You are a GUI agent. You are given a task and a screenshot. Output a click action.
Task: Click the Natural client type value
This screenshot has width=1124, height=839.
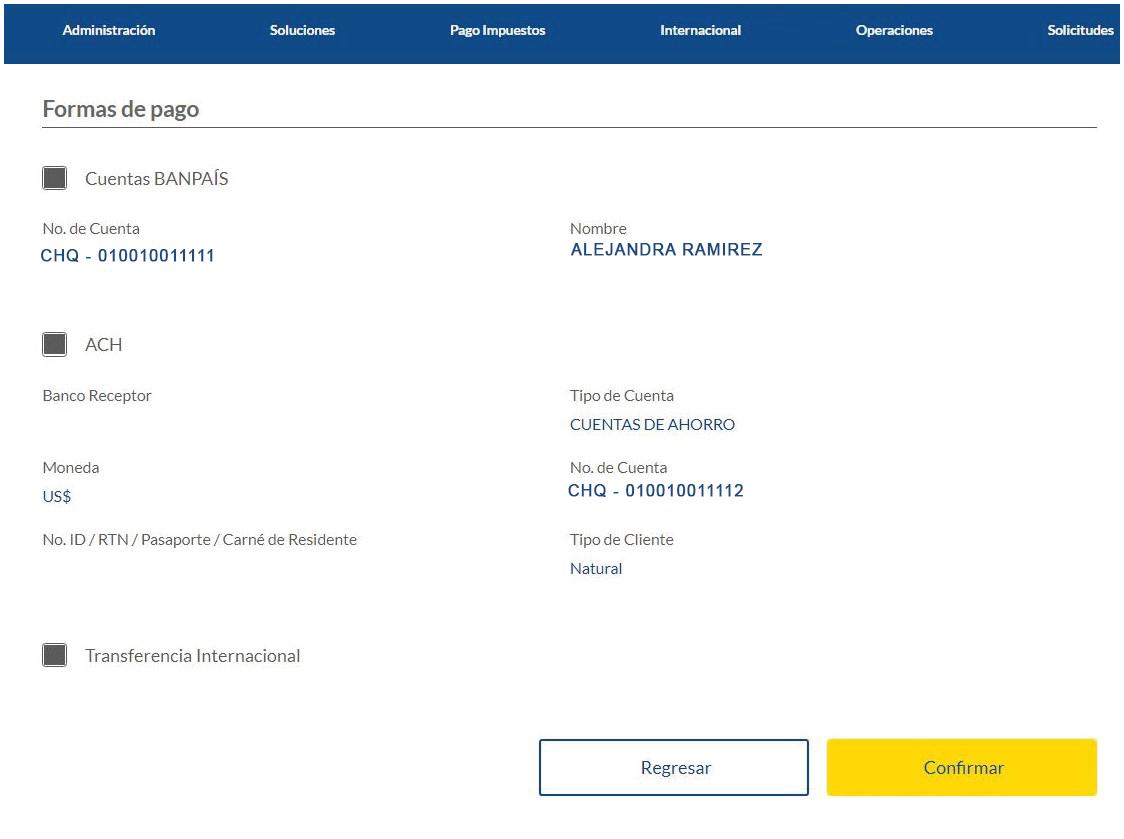pyautogui.click(x=596, y=569)
